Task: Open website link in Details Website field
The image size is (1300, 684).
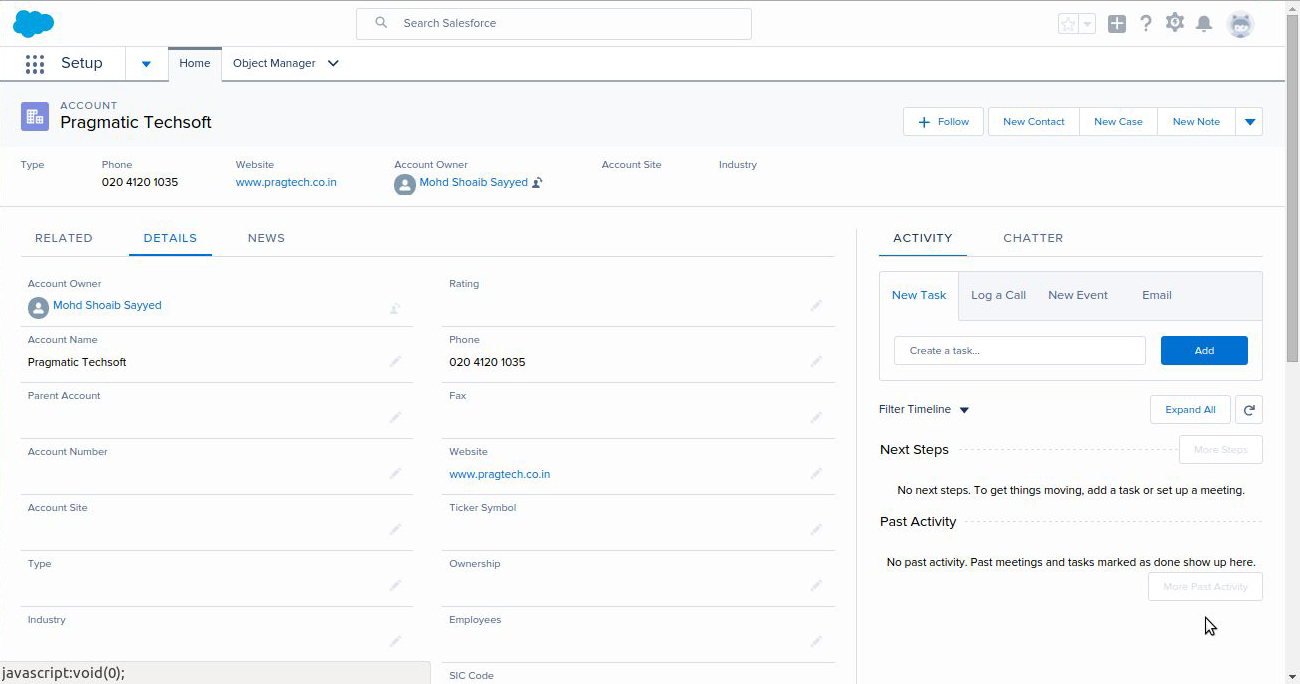Action: [499, 474]
